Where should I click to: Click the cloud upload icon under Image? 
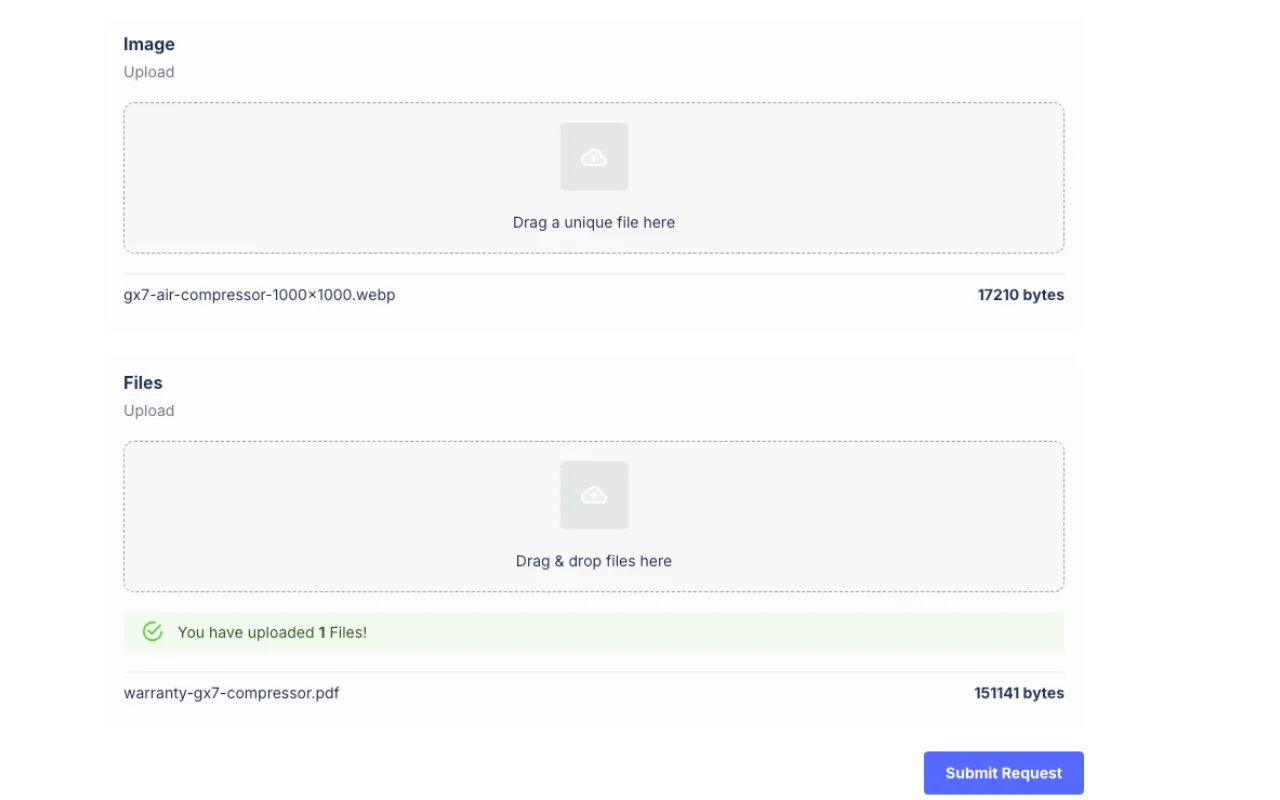(x=594, y=157)
